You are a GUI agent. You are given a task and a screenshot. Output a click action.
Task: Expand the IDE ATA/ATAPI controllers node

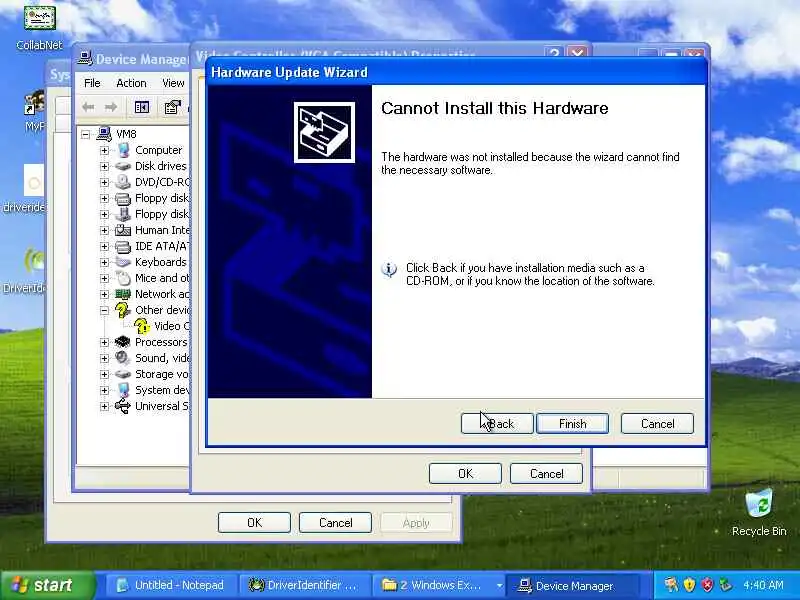tap(104, 246)
